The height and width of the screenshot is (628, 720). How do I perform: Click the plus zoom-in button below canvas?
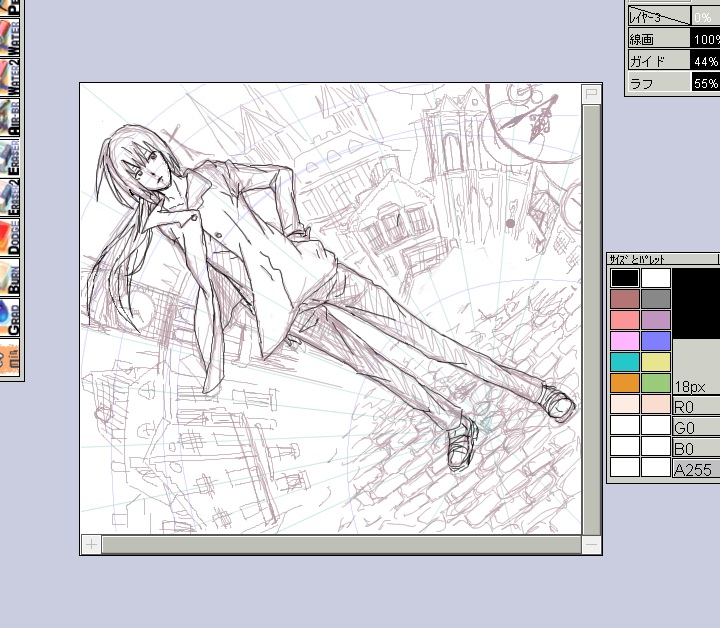point(91,544)
